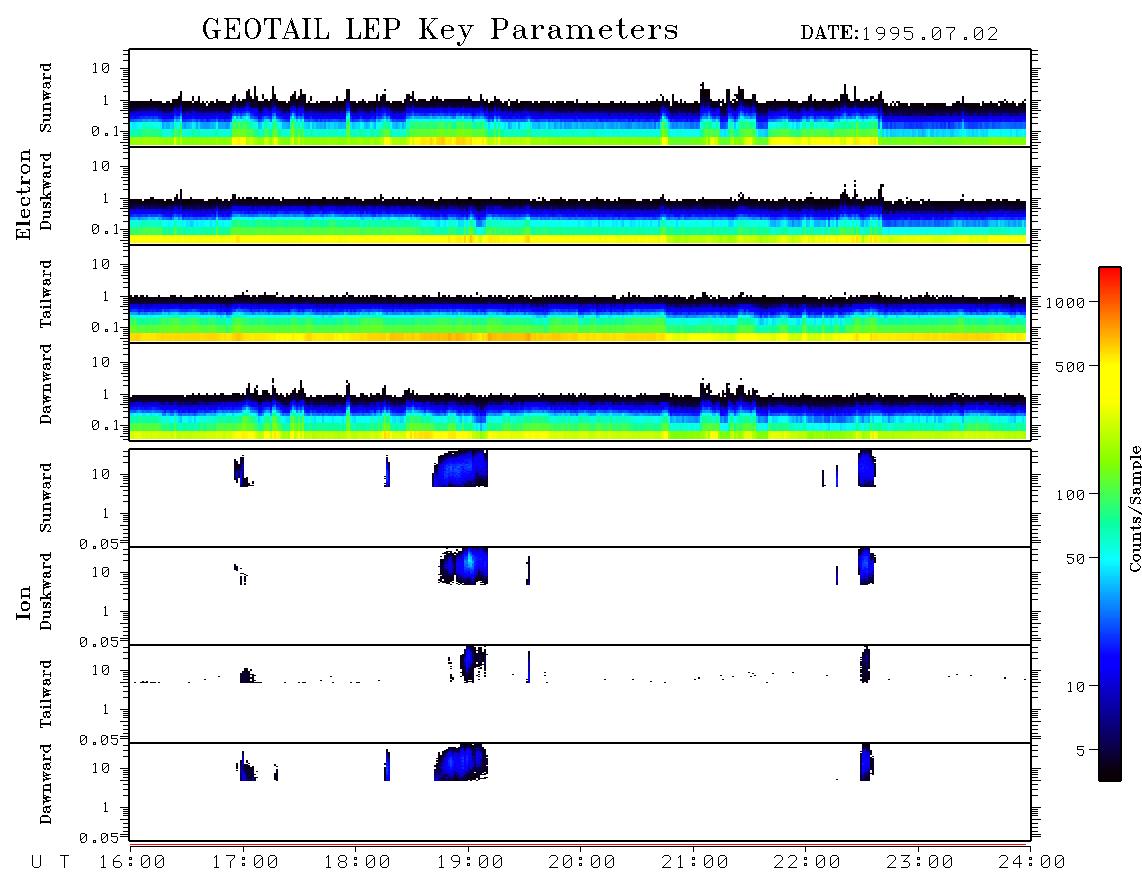Click the Electron Sunward panel label

pos(46,98)
